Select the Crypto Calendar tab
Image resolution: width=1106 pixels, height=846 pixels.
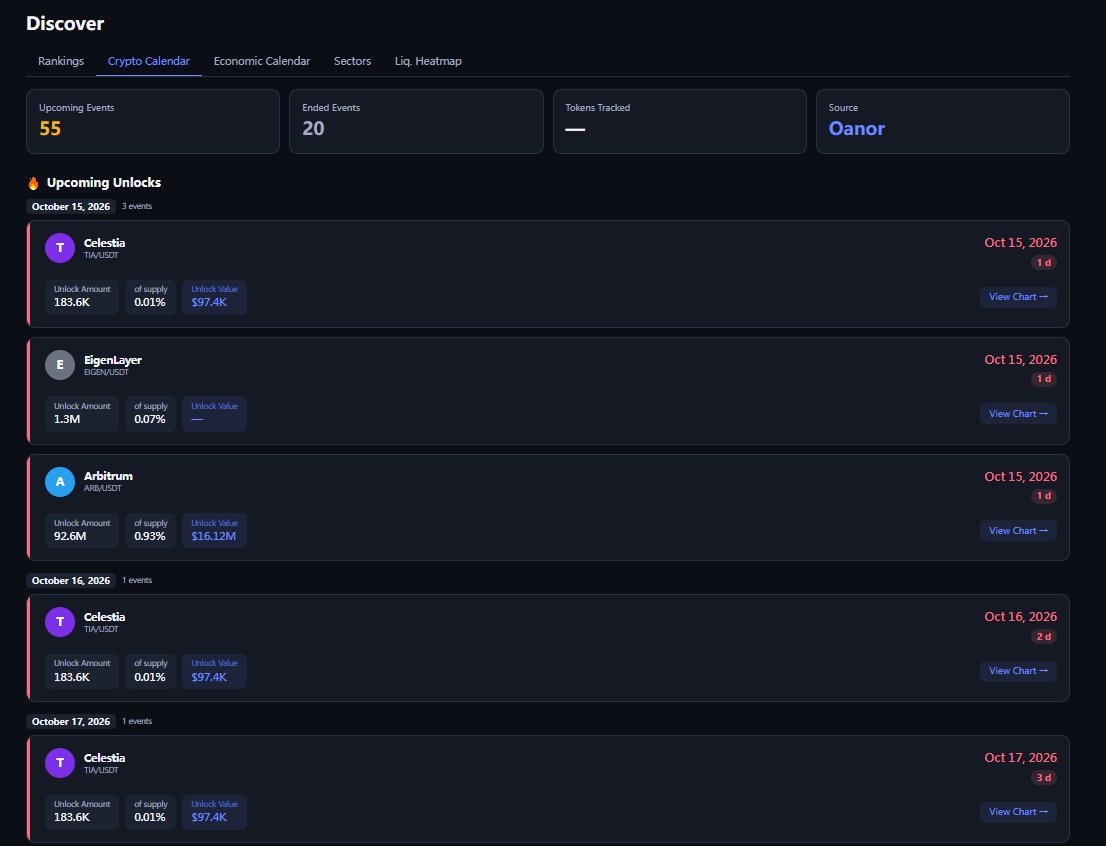pyautogui.click(x=149, y=61)
